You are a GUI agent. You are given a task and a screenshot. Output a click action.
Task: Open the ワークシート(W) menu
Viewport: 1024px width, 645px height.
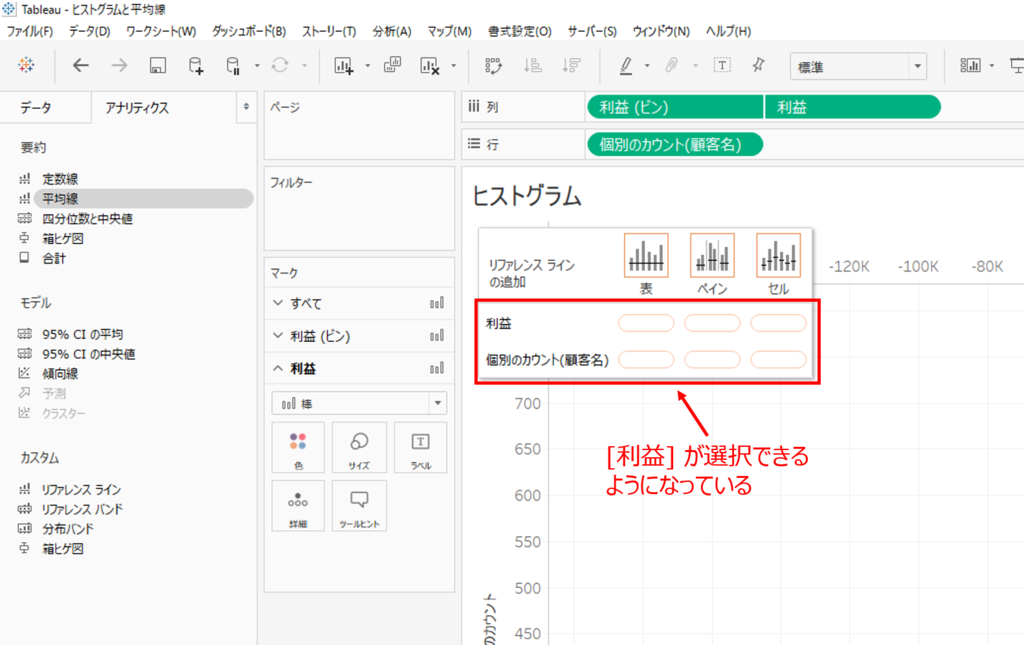coord(161,31)
